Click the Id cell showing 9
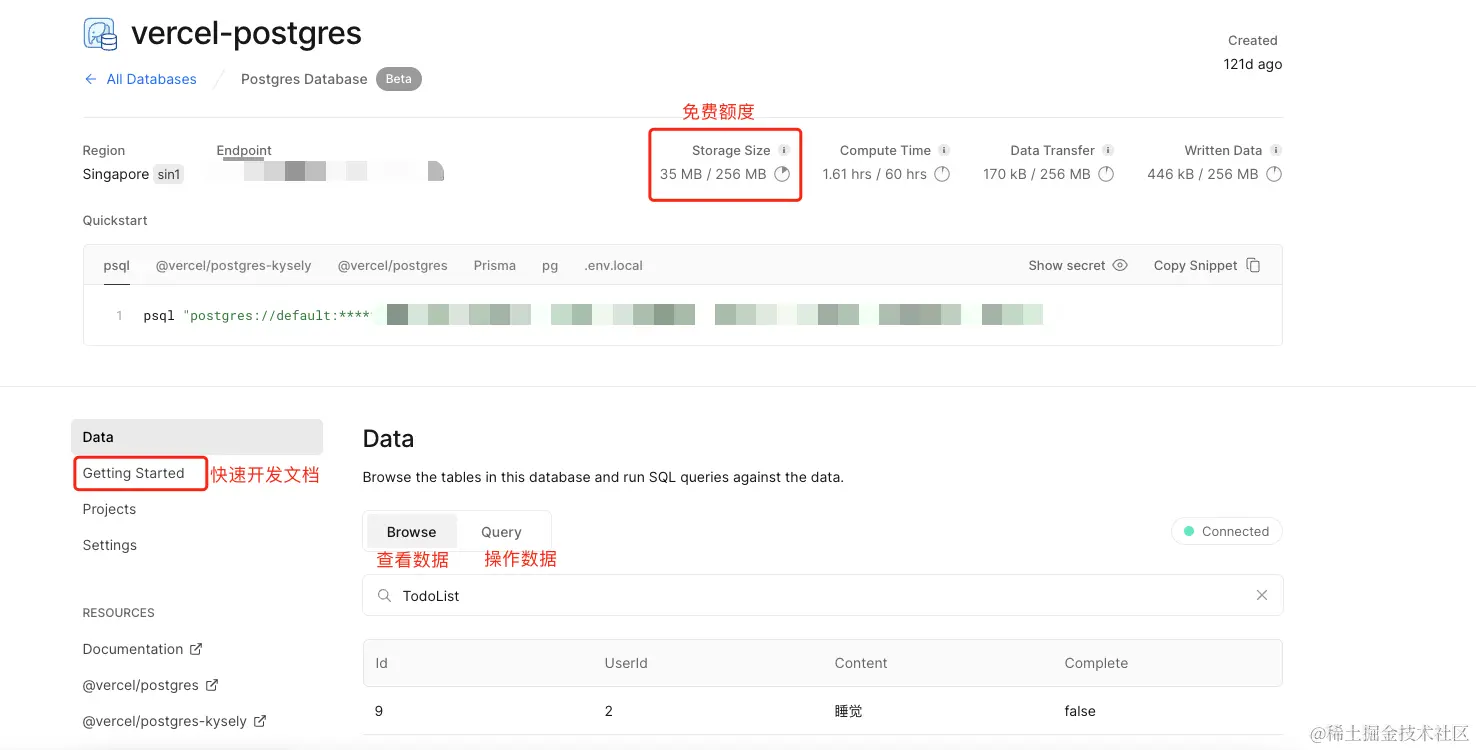Image resolution: width=1476 pixels, height=750 pixels. 379,711
